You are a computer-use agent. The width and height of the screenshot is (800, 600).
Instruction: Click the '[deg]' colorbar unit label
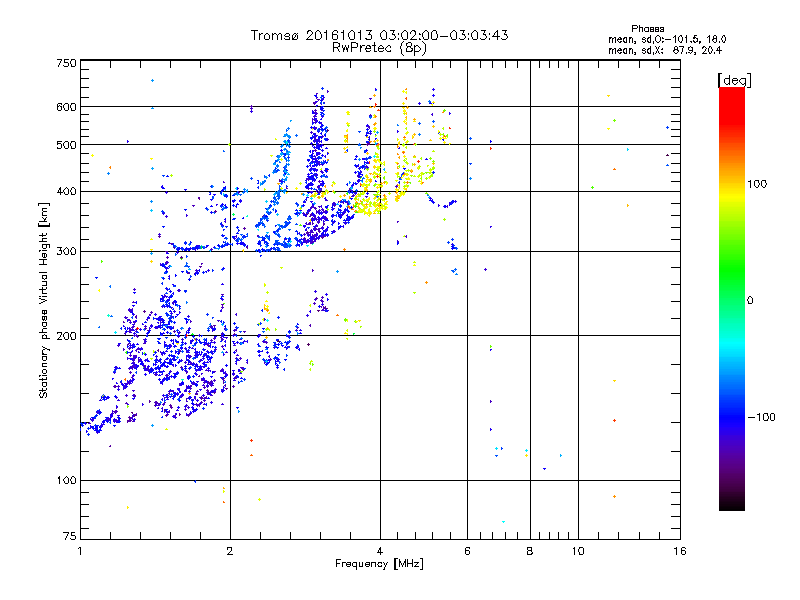click(x=734, y=80)
